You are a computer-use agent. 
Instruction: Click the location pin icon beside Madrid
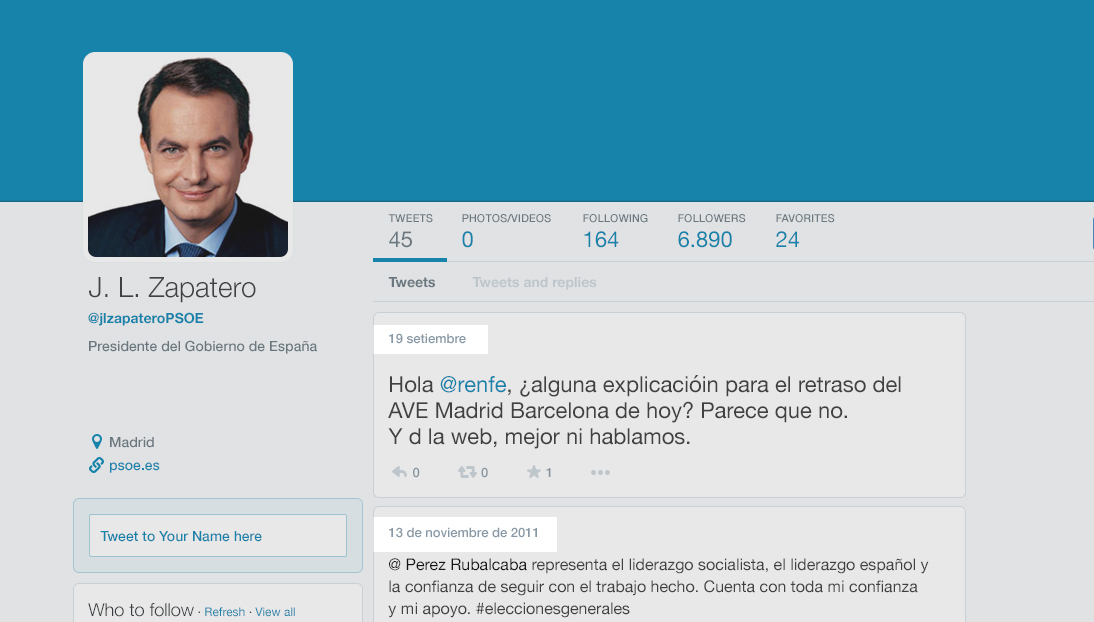pyautogui.click(x=96, y=441)
